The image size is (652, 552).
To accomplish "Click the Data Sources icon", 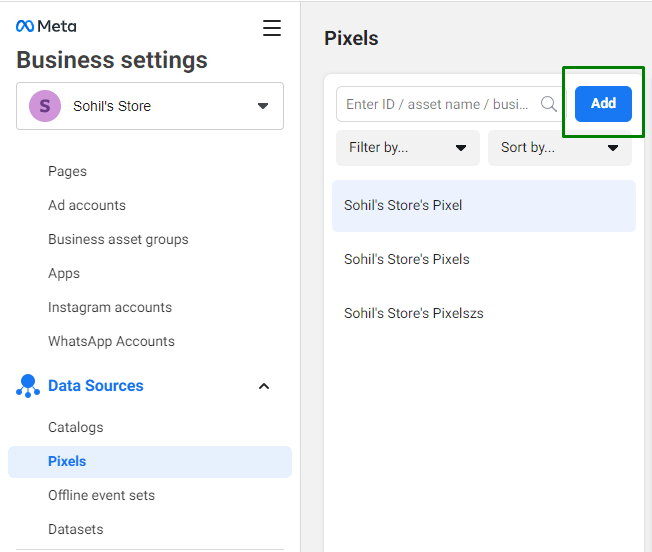I will pos(28,386).
